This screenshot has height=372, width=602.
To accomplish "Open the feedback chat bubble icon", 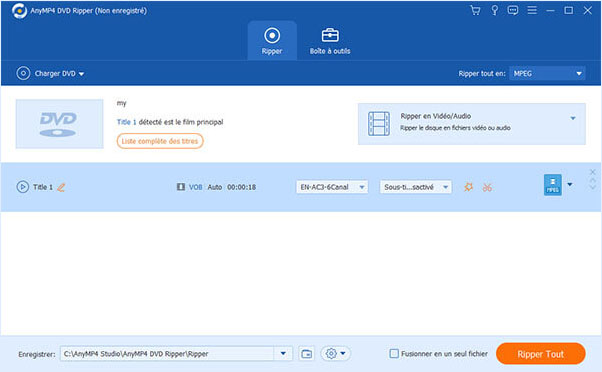I will coord(513,10).
